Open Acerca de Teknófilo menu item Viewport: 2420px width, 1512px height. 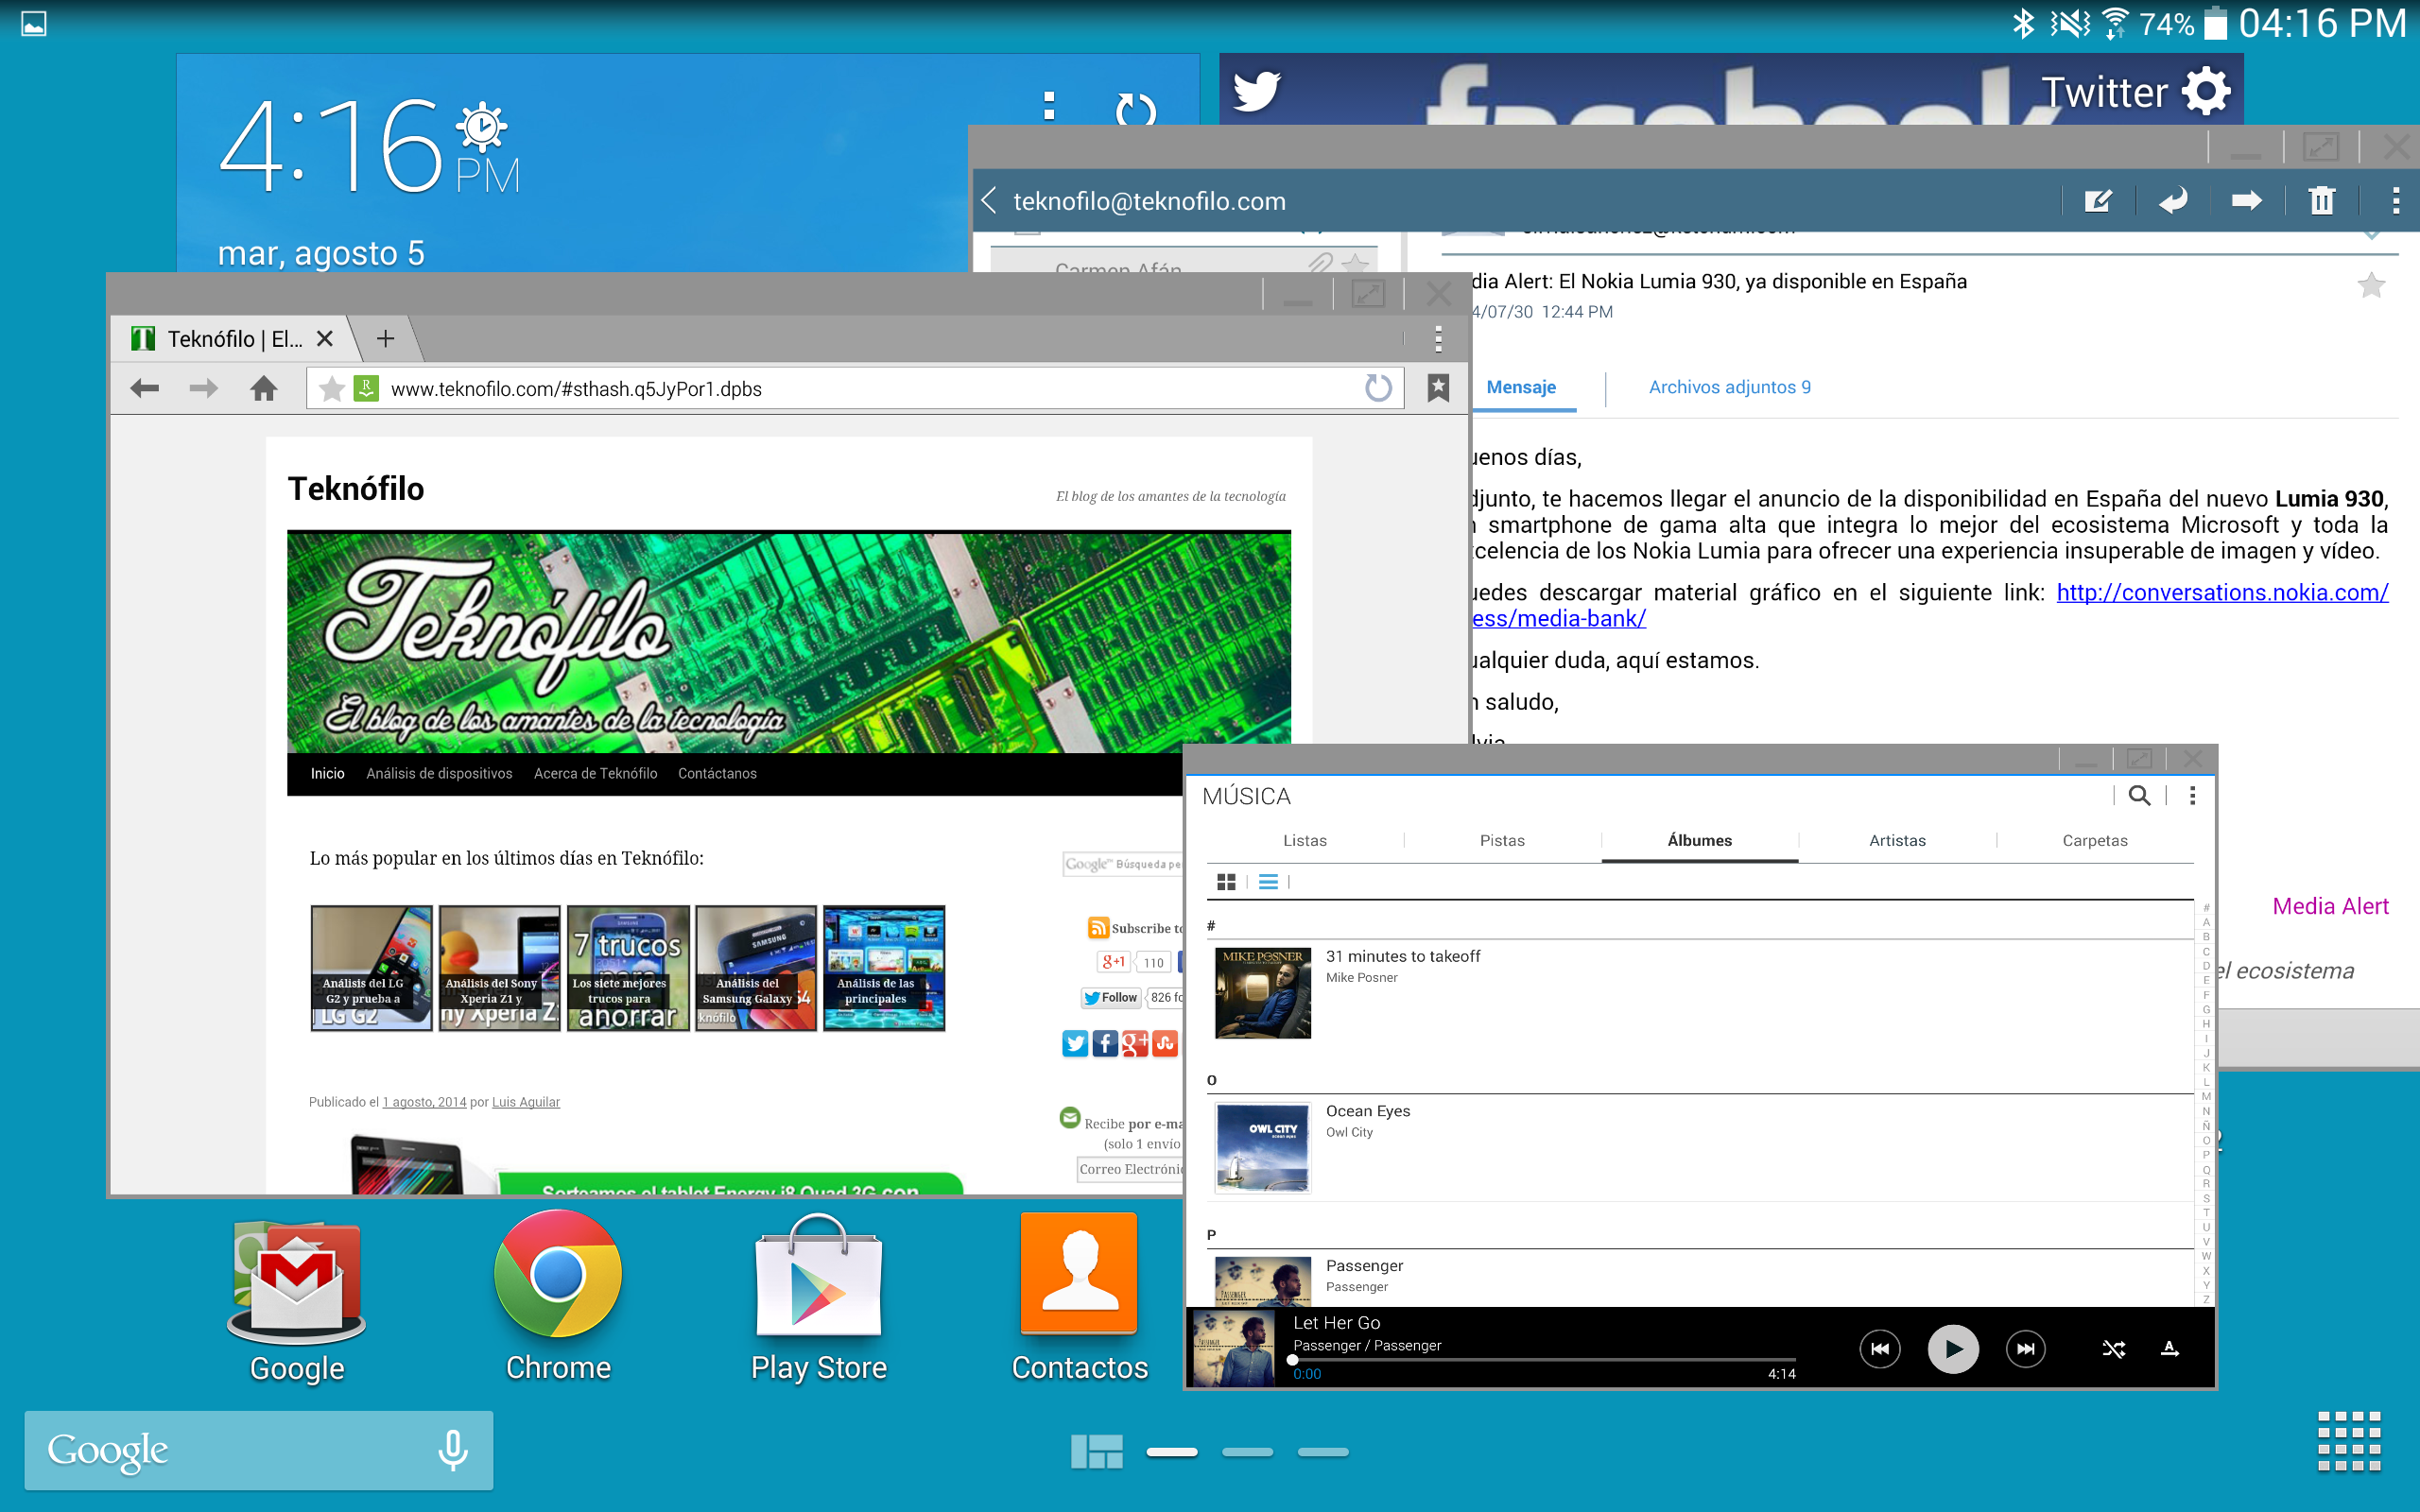pyautogui.click(x=595, y=773)
